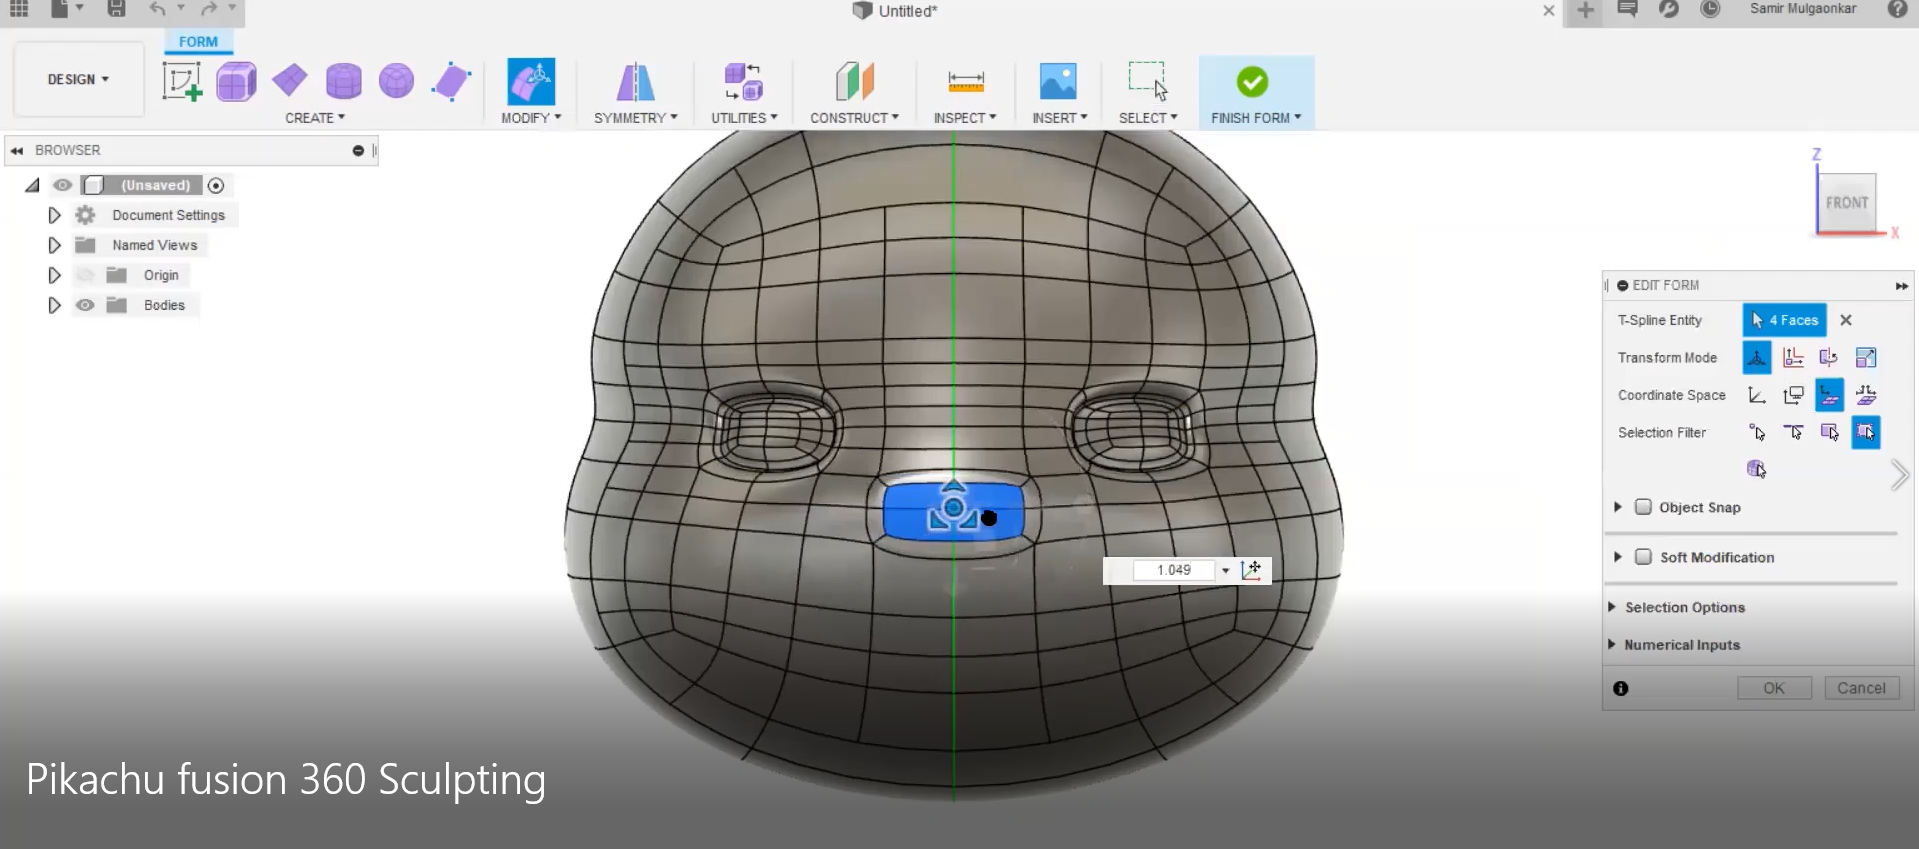Set Coordinate Space to view space
The image size is (1919, 849).
tap(1793, 395)
